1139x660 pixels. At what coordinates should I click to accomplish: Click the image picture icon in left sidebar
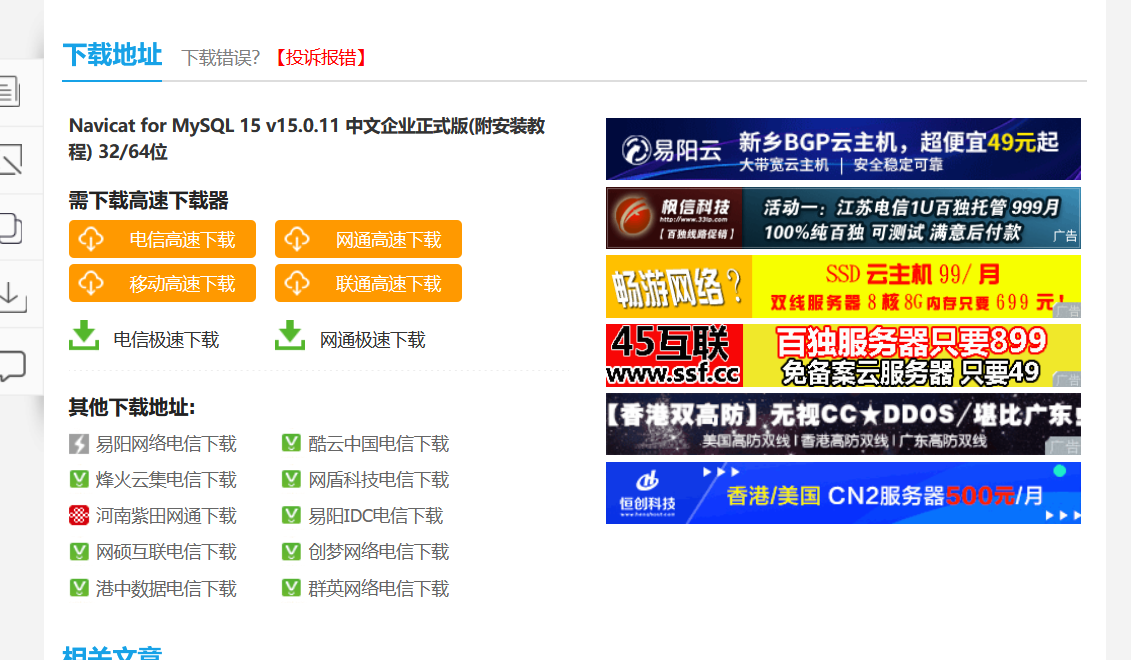10,159
